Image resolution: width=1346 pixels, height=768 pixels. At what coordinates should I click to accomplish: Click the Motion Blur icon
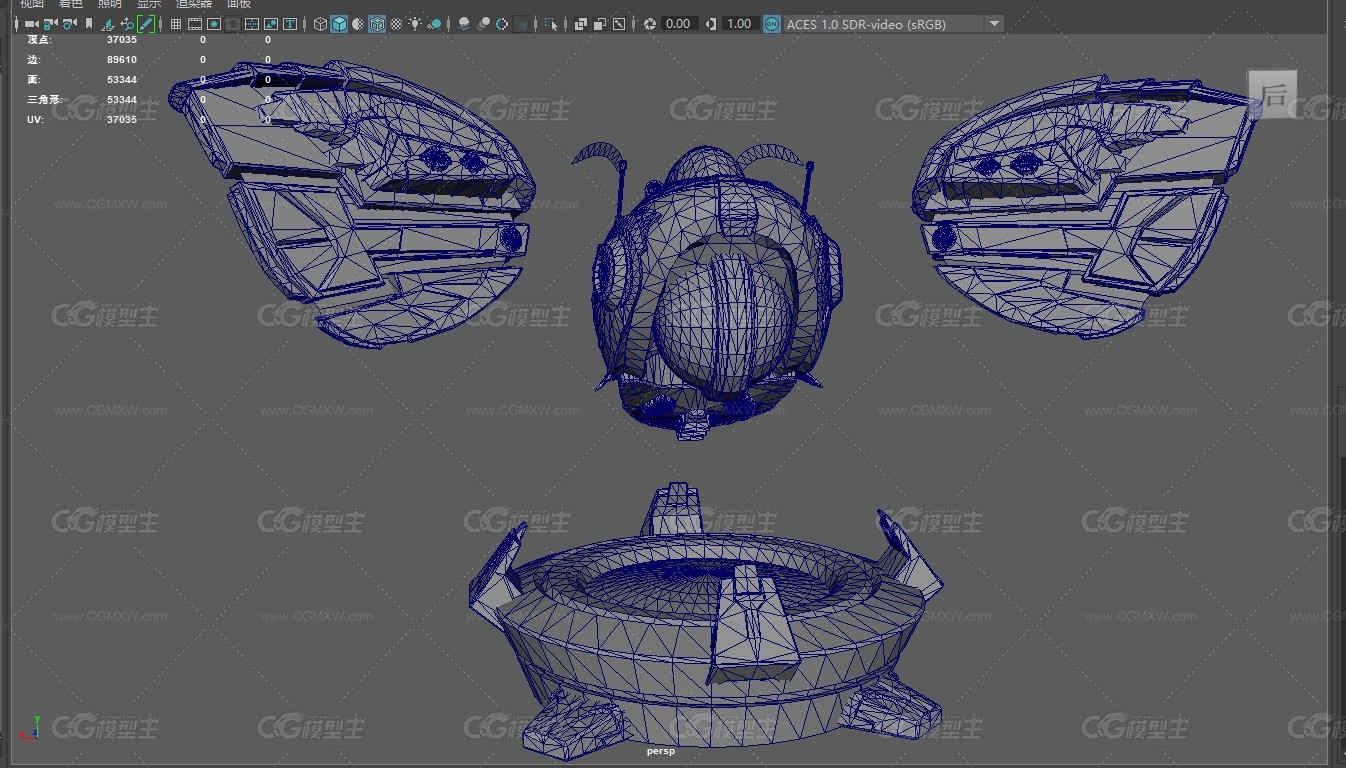[483, 24]
